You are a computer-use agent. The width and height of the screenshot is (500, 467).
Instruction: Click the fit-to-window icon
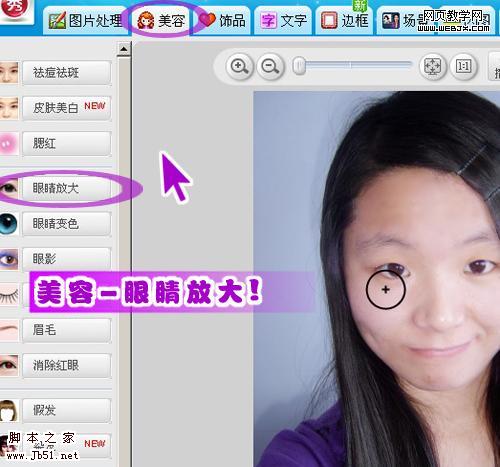coord(432,66)
